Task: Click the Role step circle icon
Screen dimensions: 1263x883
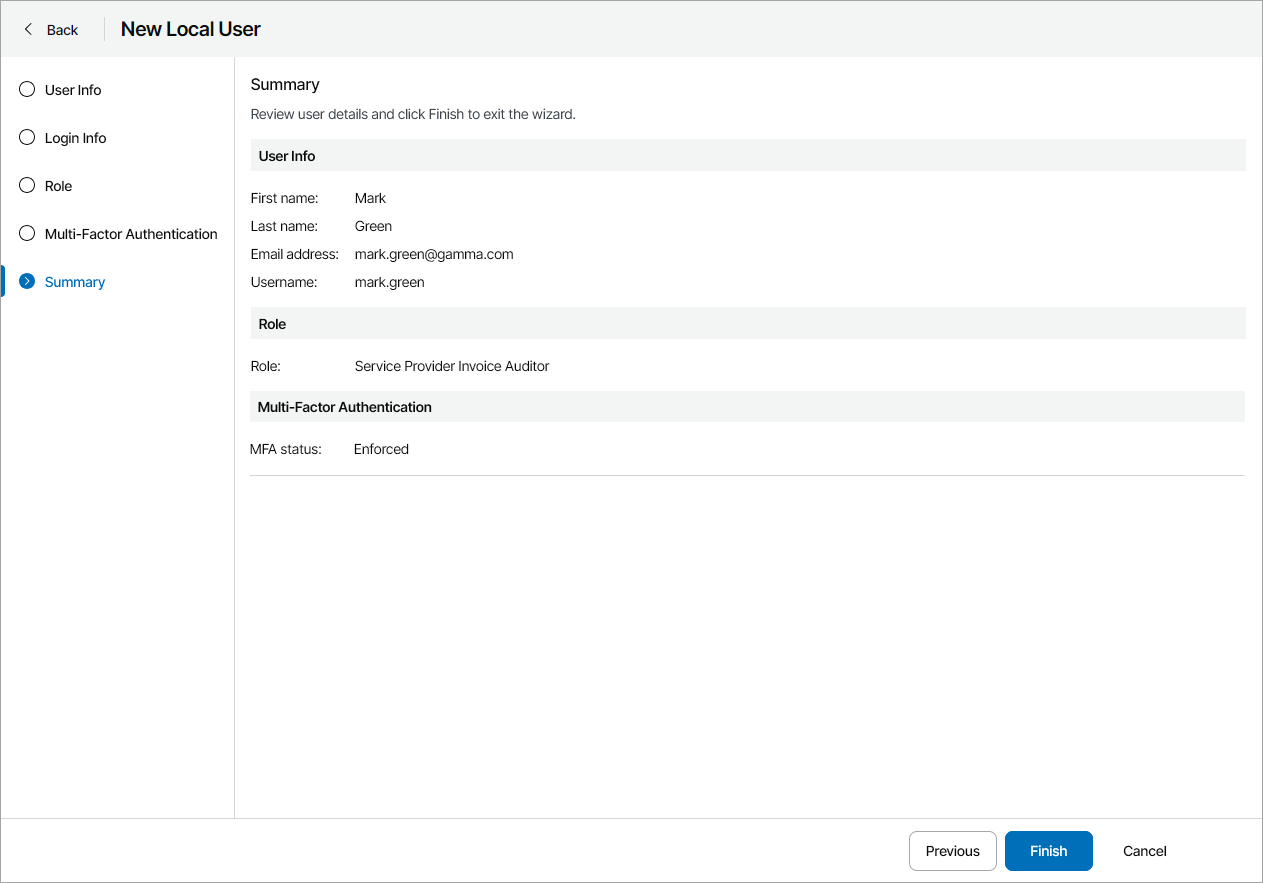Action: point(26,185)
